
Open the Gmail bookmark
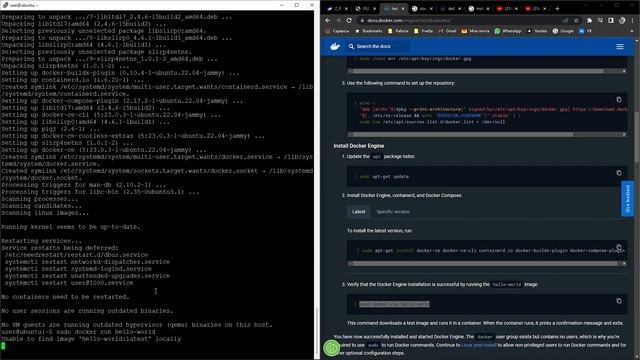pyautogui.click(x=447, y=31)
